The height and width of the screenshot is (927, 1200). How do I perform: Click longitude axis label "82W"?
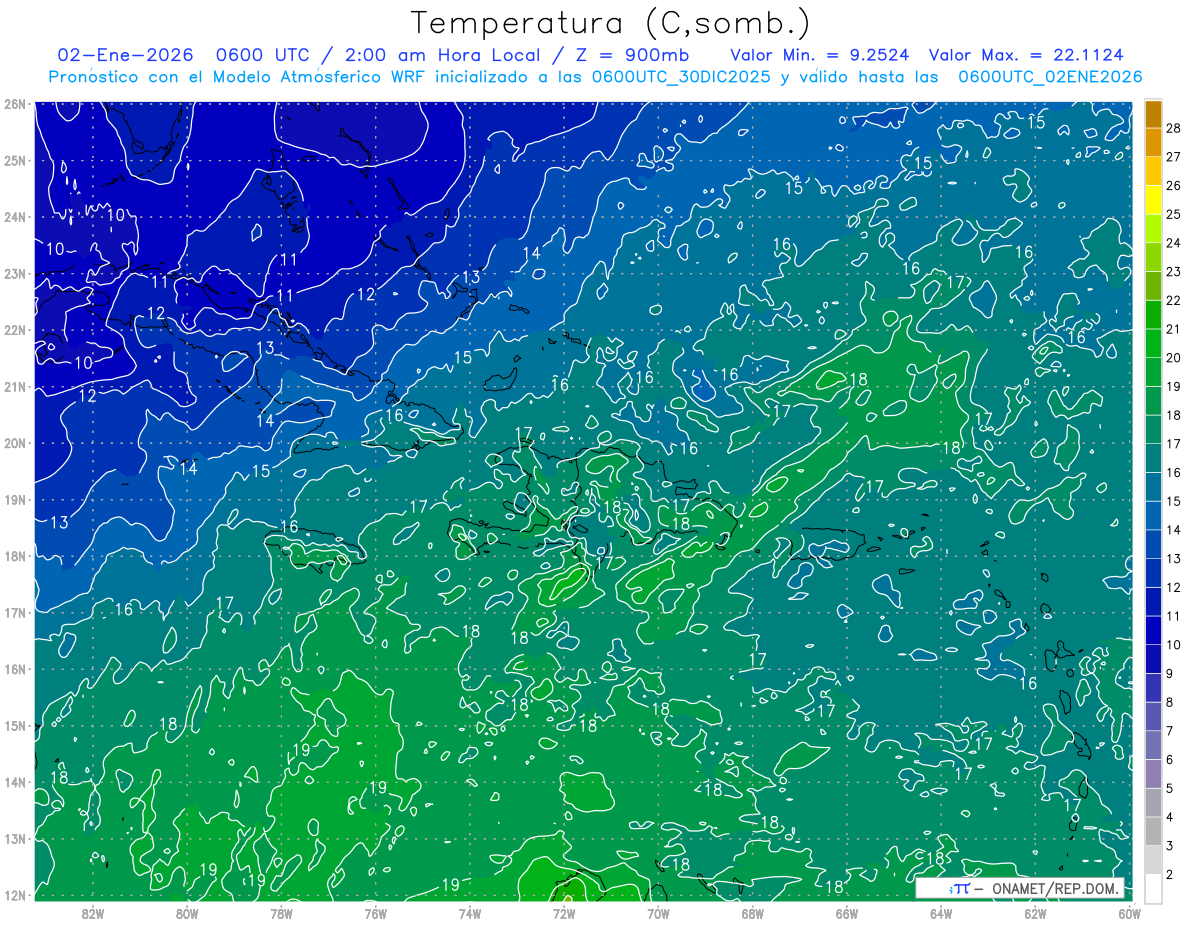click(x=93, y=913)
